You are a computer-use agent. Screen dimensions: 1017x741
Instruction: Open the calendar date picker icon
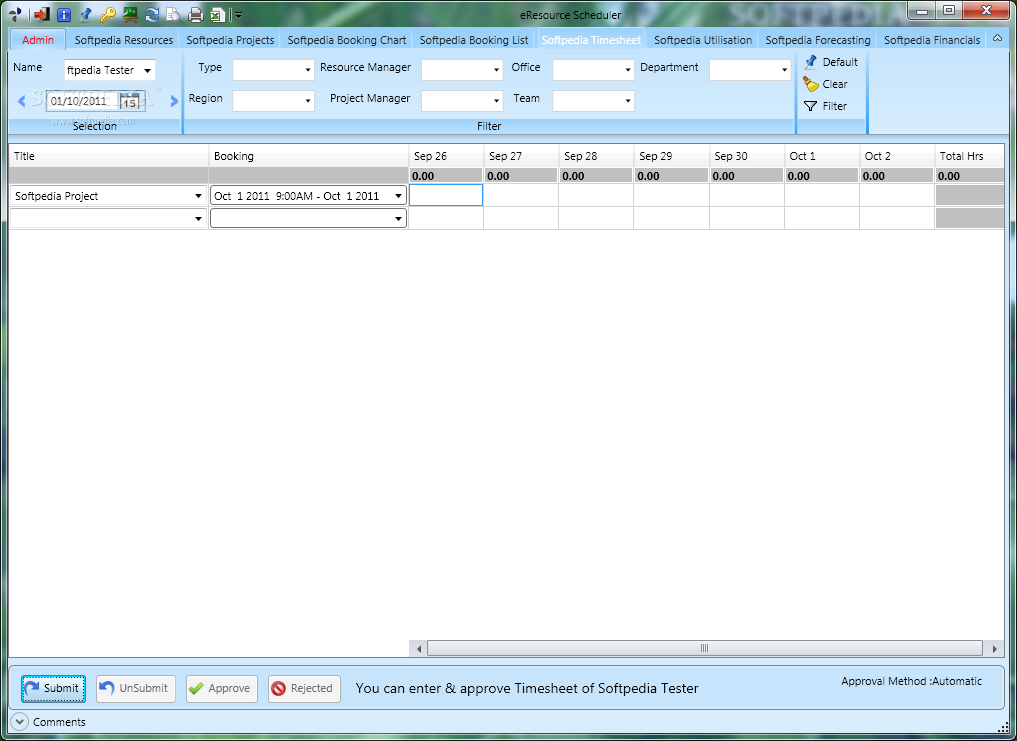[130, 101]
